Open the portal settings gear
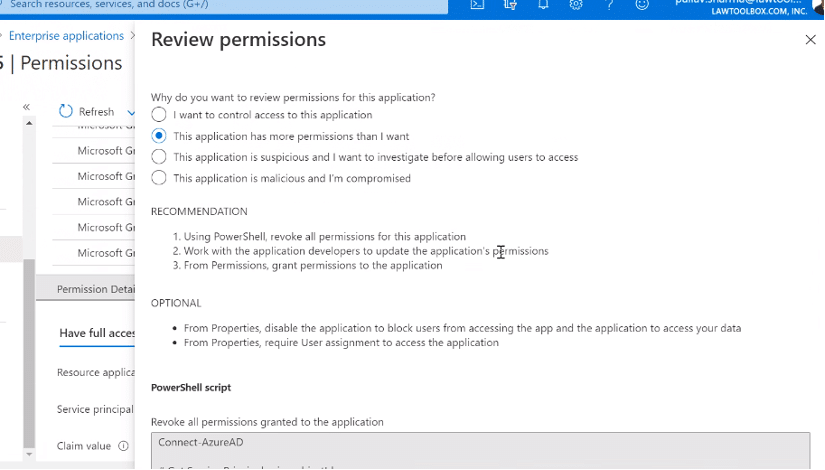The height and width of the screenshot is (470, 825). (x=576, y=5)
